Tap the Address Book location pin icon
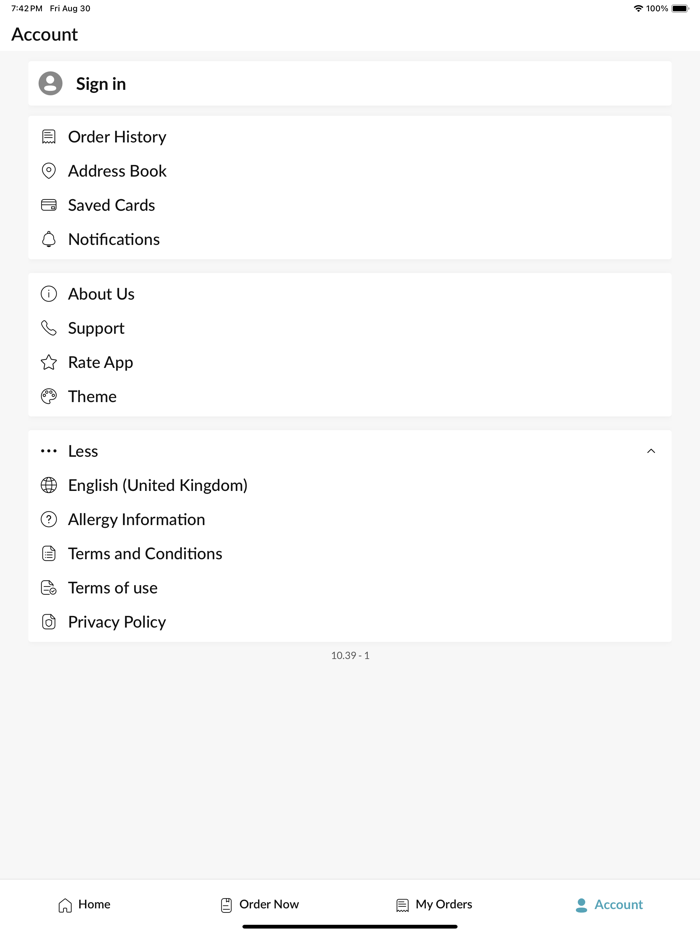The height and width of the screenshot is (934, 700). point(49,171)
